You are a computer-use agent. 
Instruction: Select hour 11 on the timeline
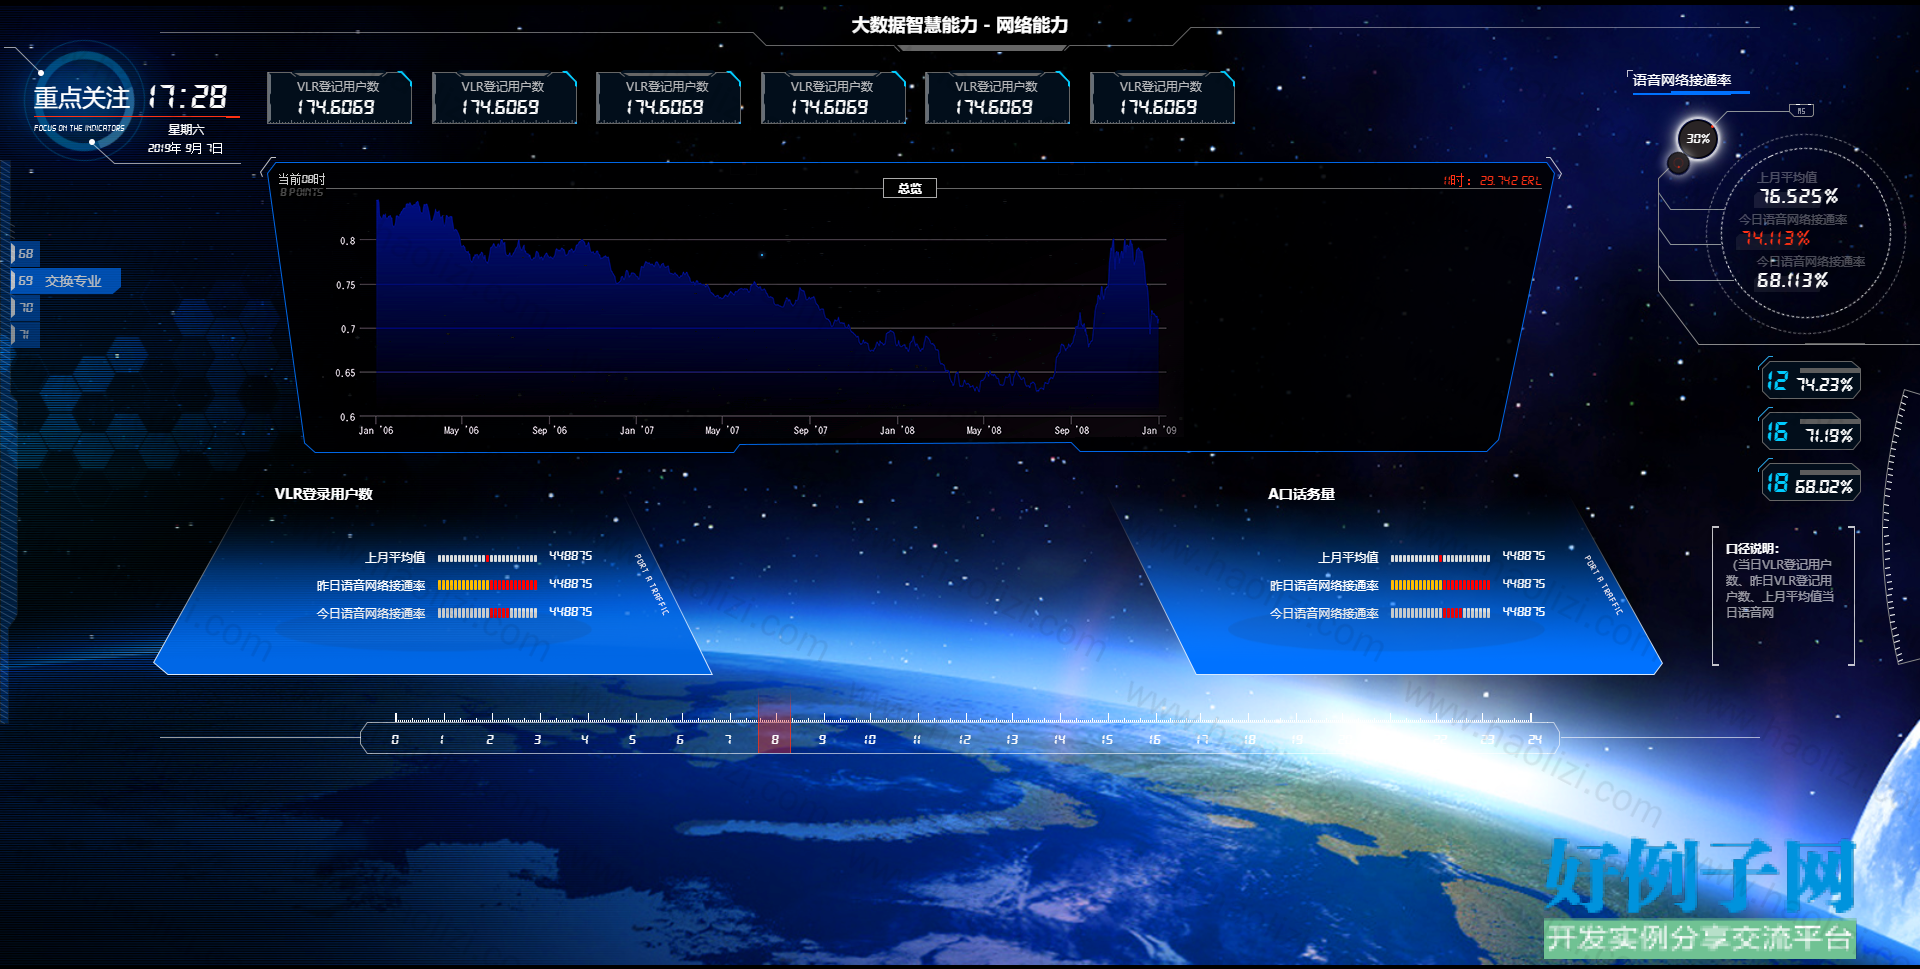click(917, 740)
